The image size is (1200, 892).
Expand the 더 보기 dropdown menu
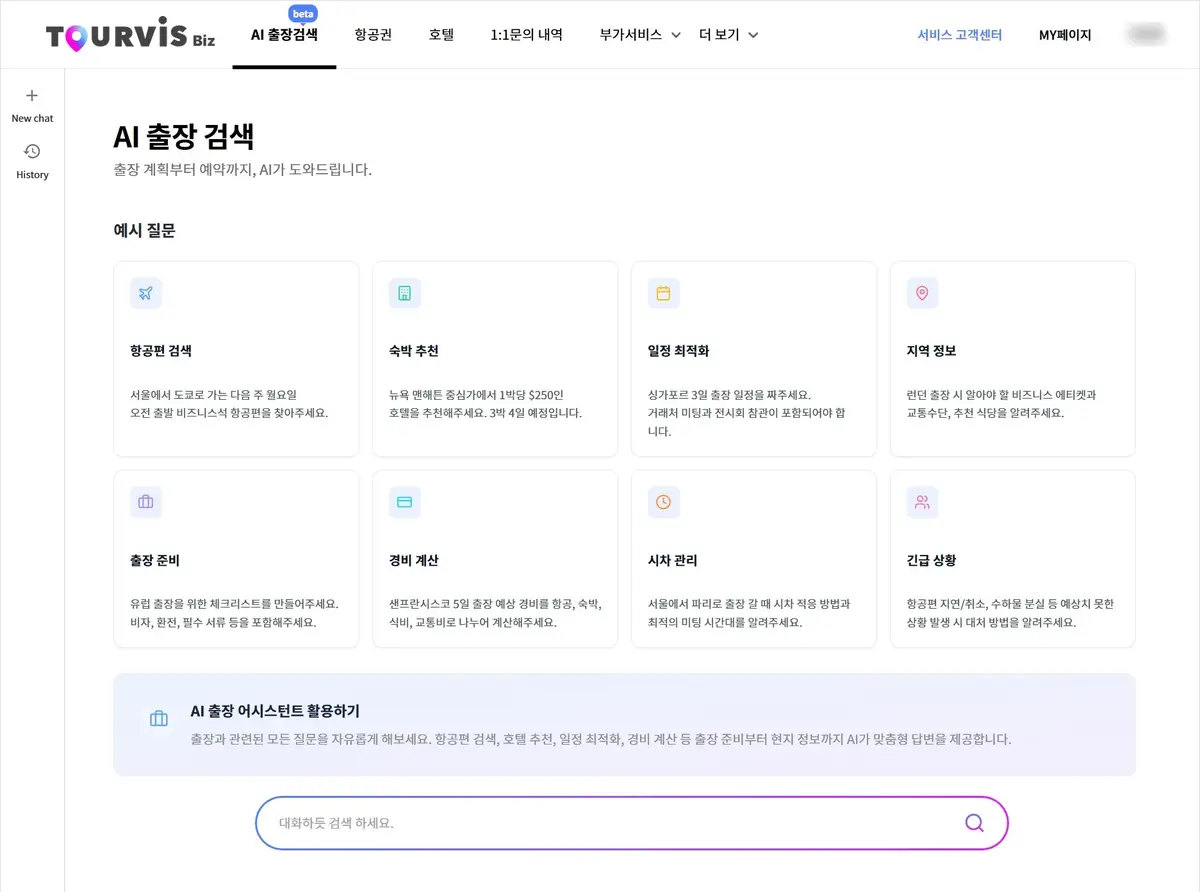[x=728, y=34]
